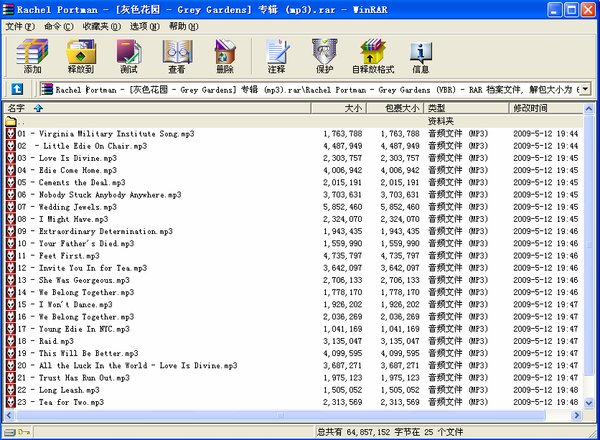The height and width of the screenshot is (440, 600).
Task: Select '12 - Invite You In for Tea.mp3'
Action: pyautogui.click(x=82, y=268)
